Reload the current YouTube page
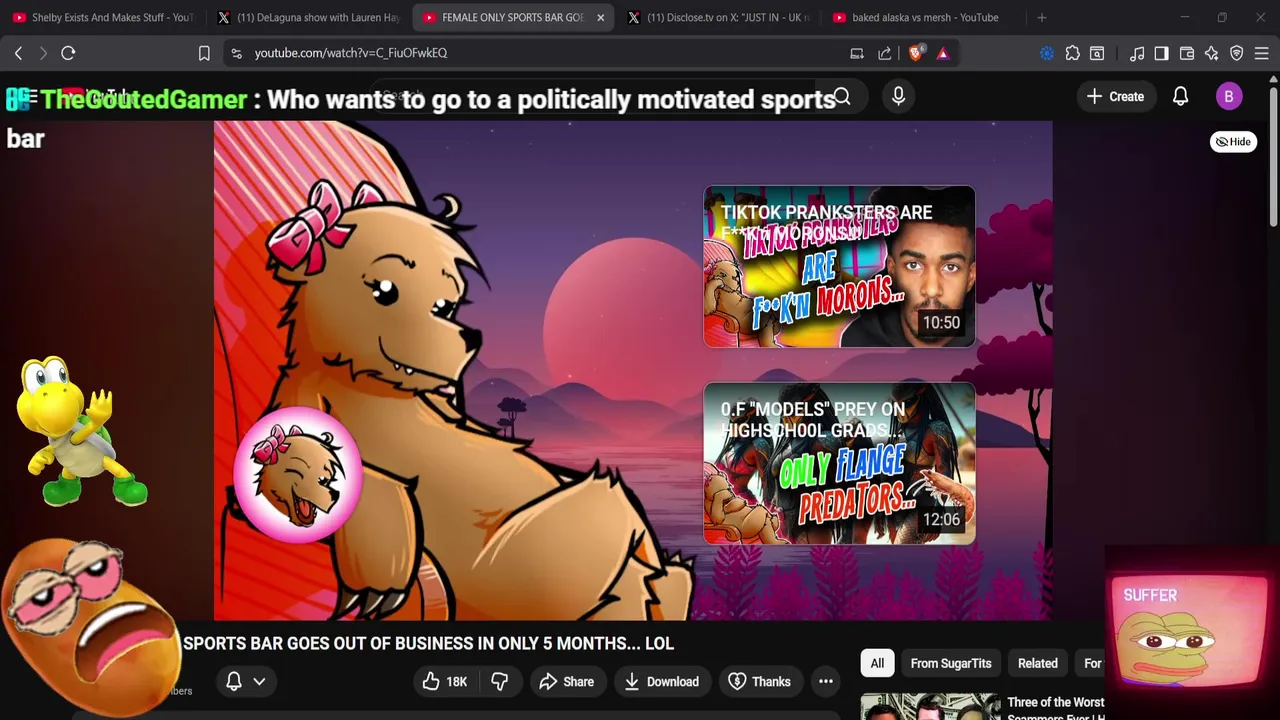1280x720 pixels. pyautogui.click(x=68, y=53)
